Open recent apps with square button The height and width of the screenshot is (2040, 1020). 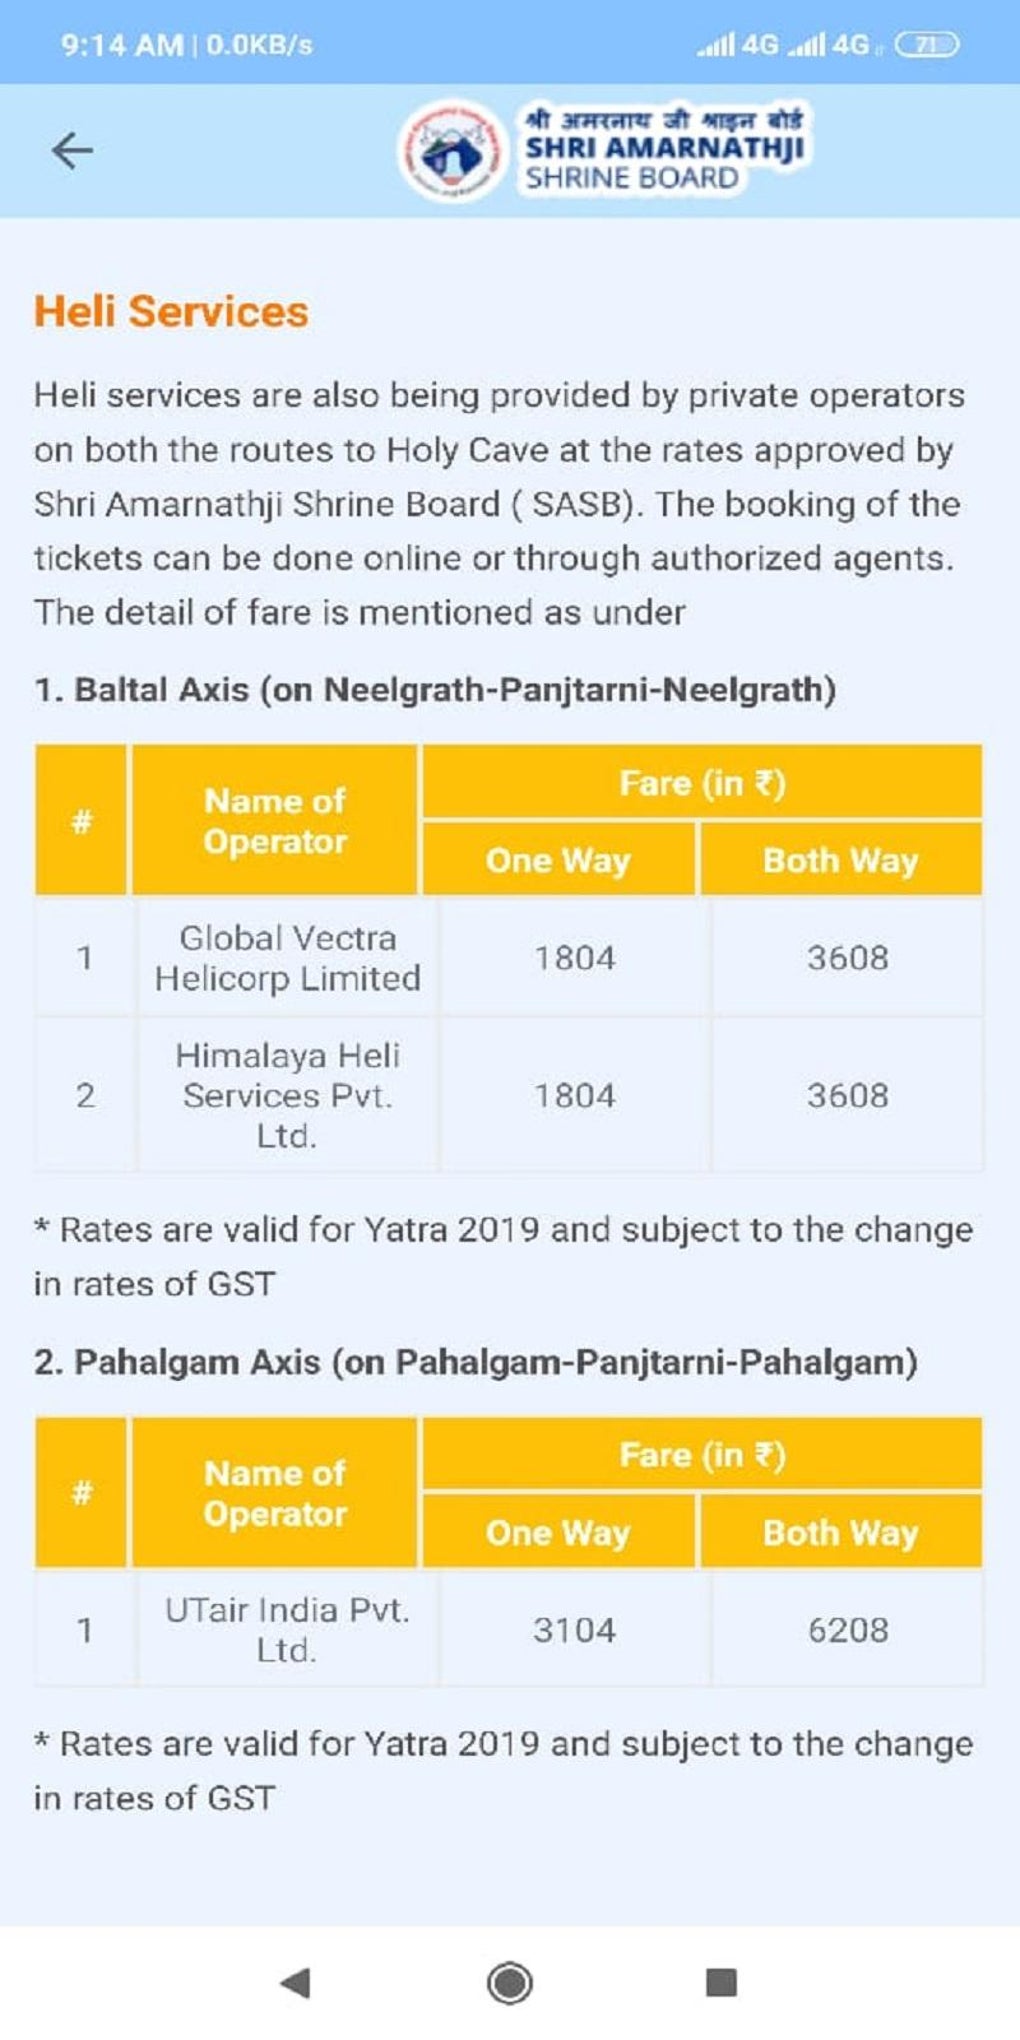[720, 1981]
